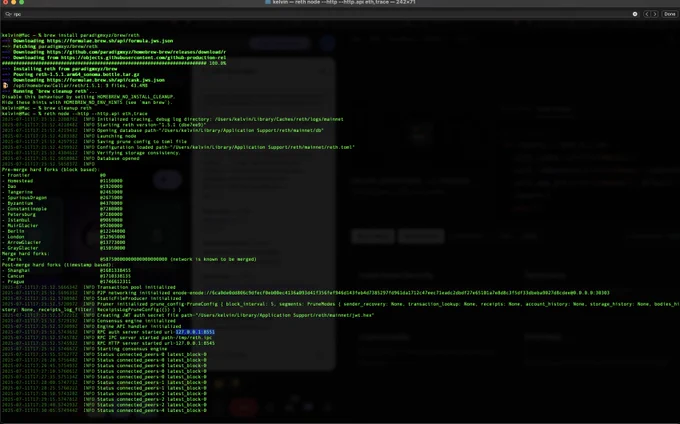680x424 pixels.
Task: Click 'Pre-merge hard forks (block based)' heading
Action: 50,170
